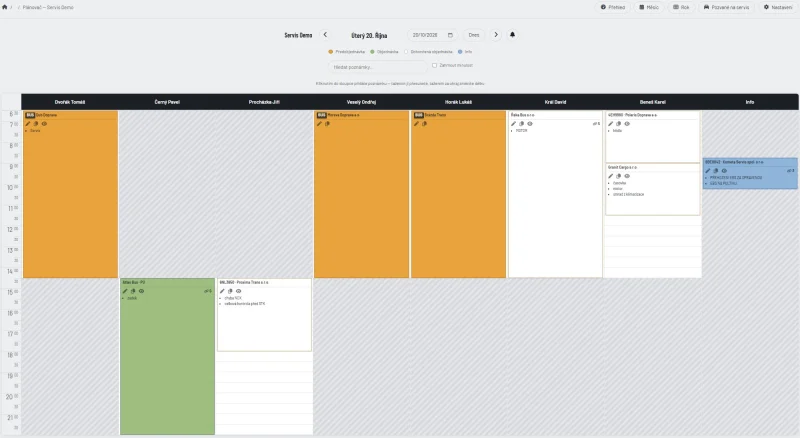Toggle eye icon on Proxima Trans card
The image size is (800, 438).
tap(238, 291)
